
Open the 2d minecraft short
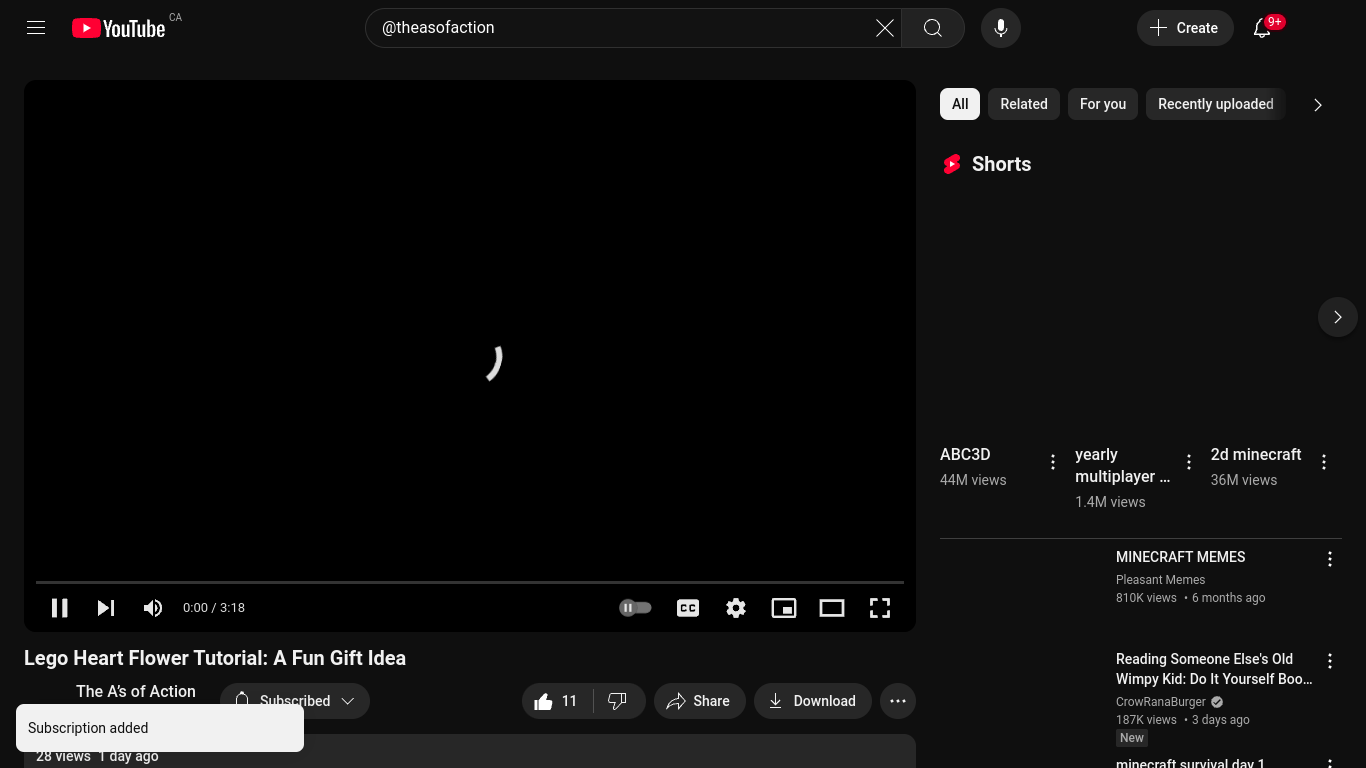(x=1256, y=454)
